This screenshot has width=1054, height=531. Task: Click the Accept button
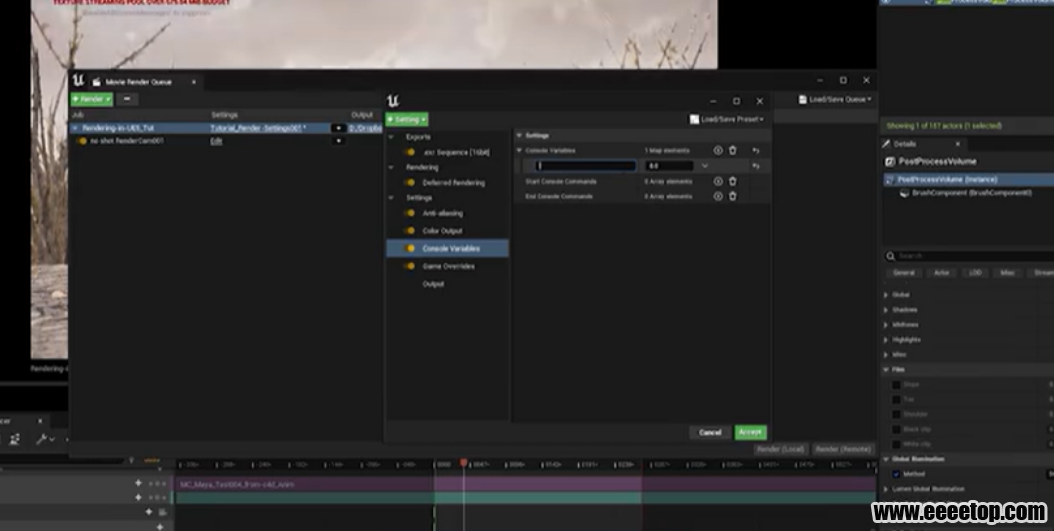coord(750,432)
